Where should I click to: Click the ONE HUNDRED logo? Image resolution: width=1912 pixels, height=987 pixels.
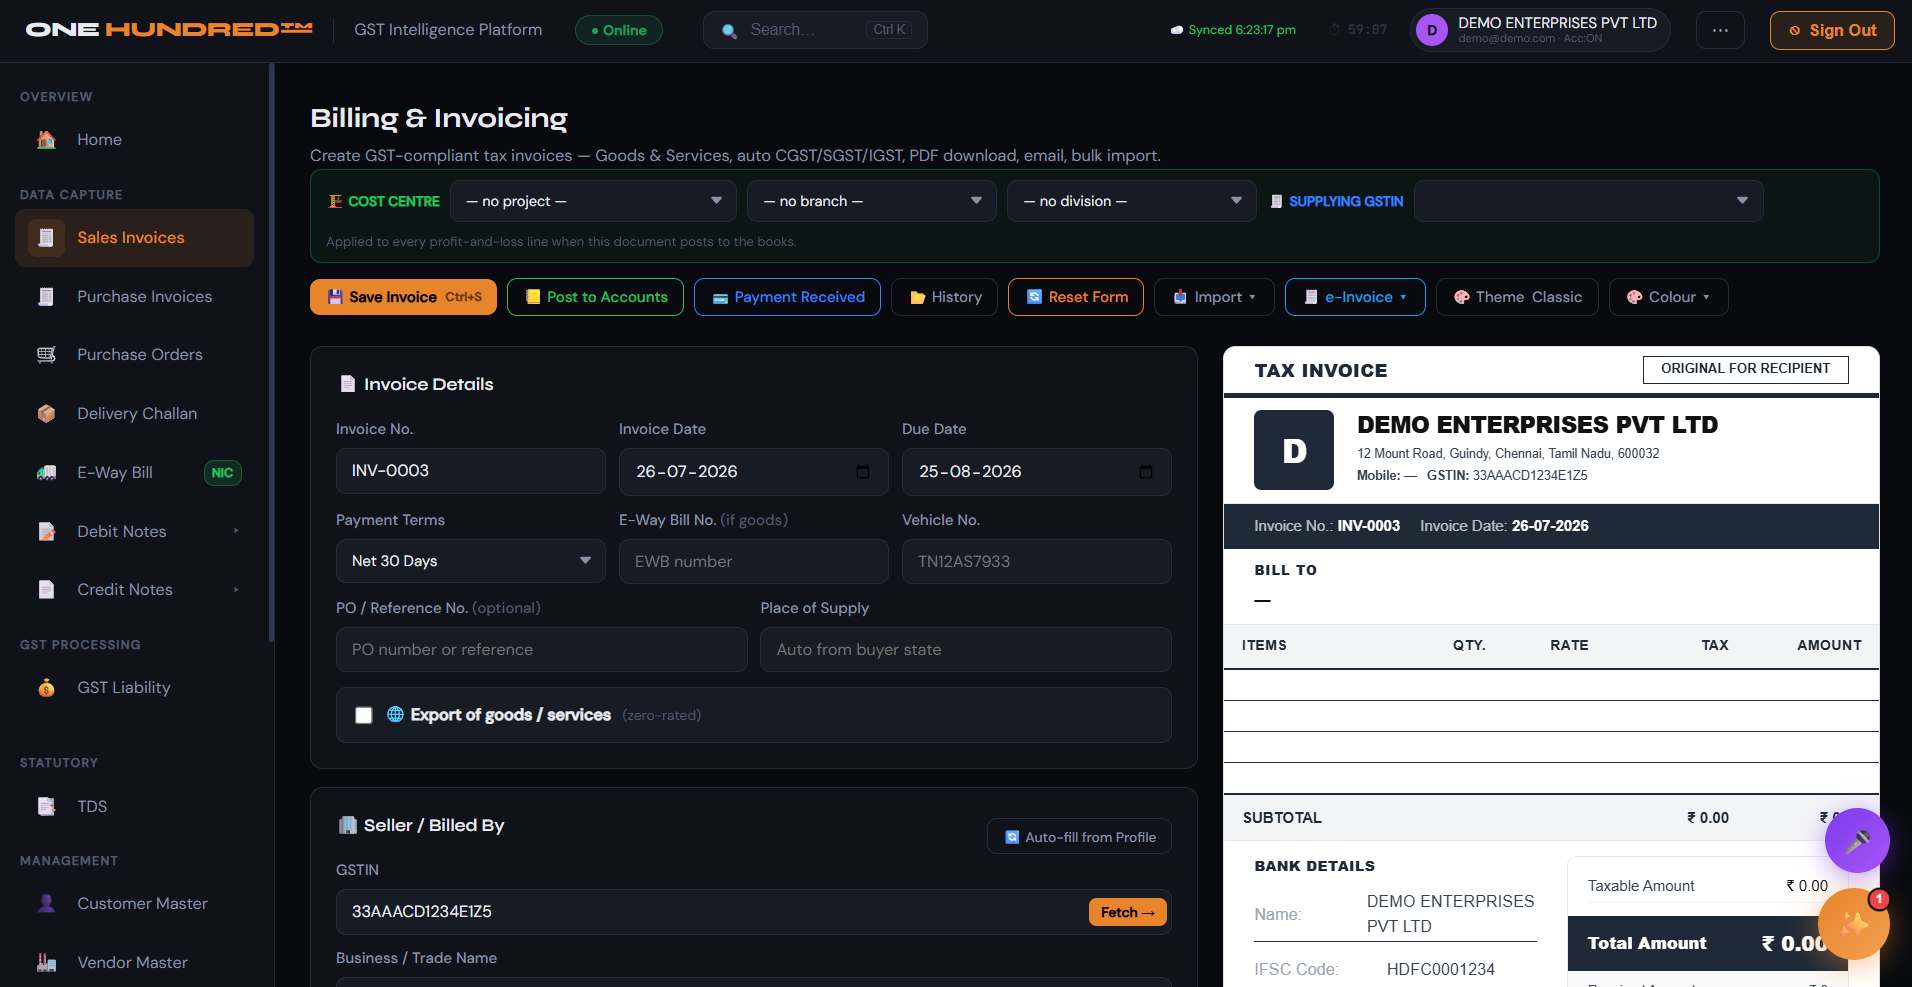pyautogui.click(x=169, y=30)
